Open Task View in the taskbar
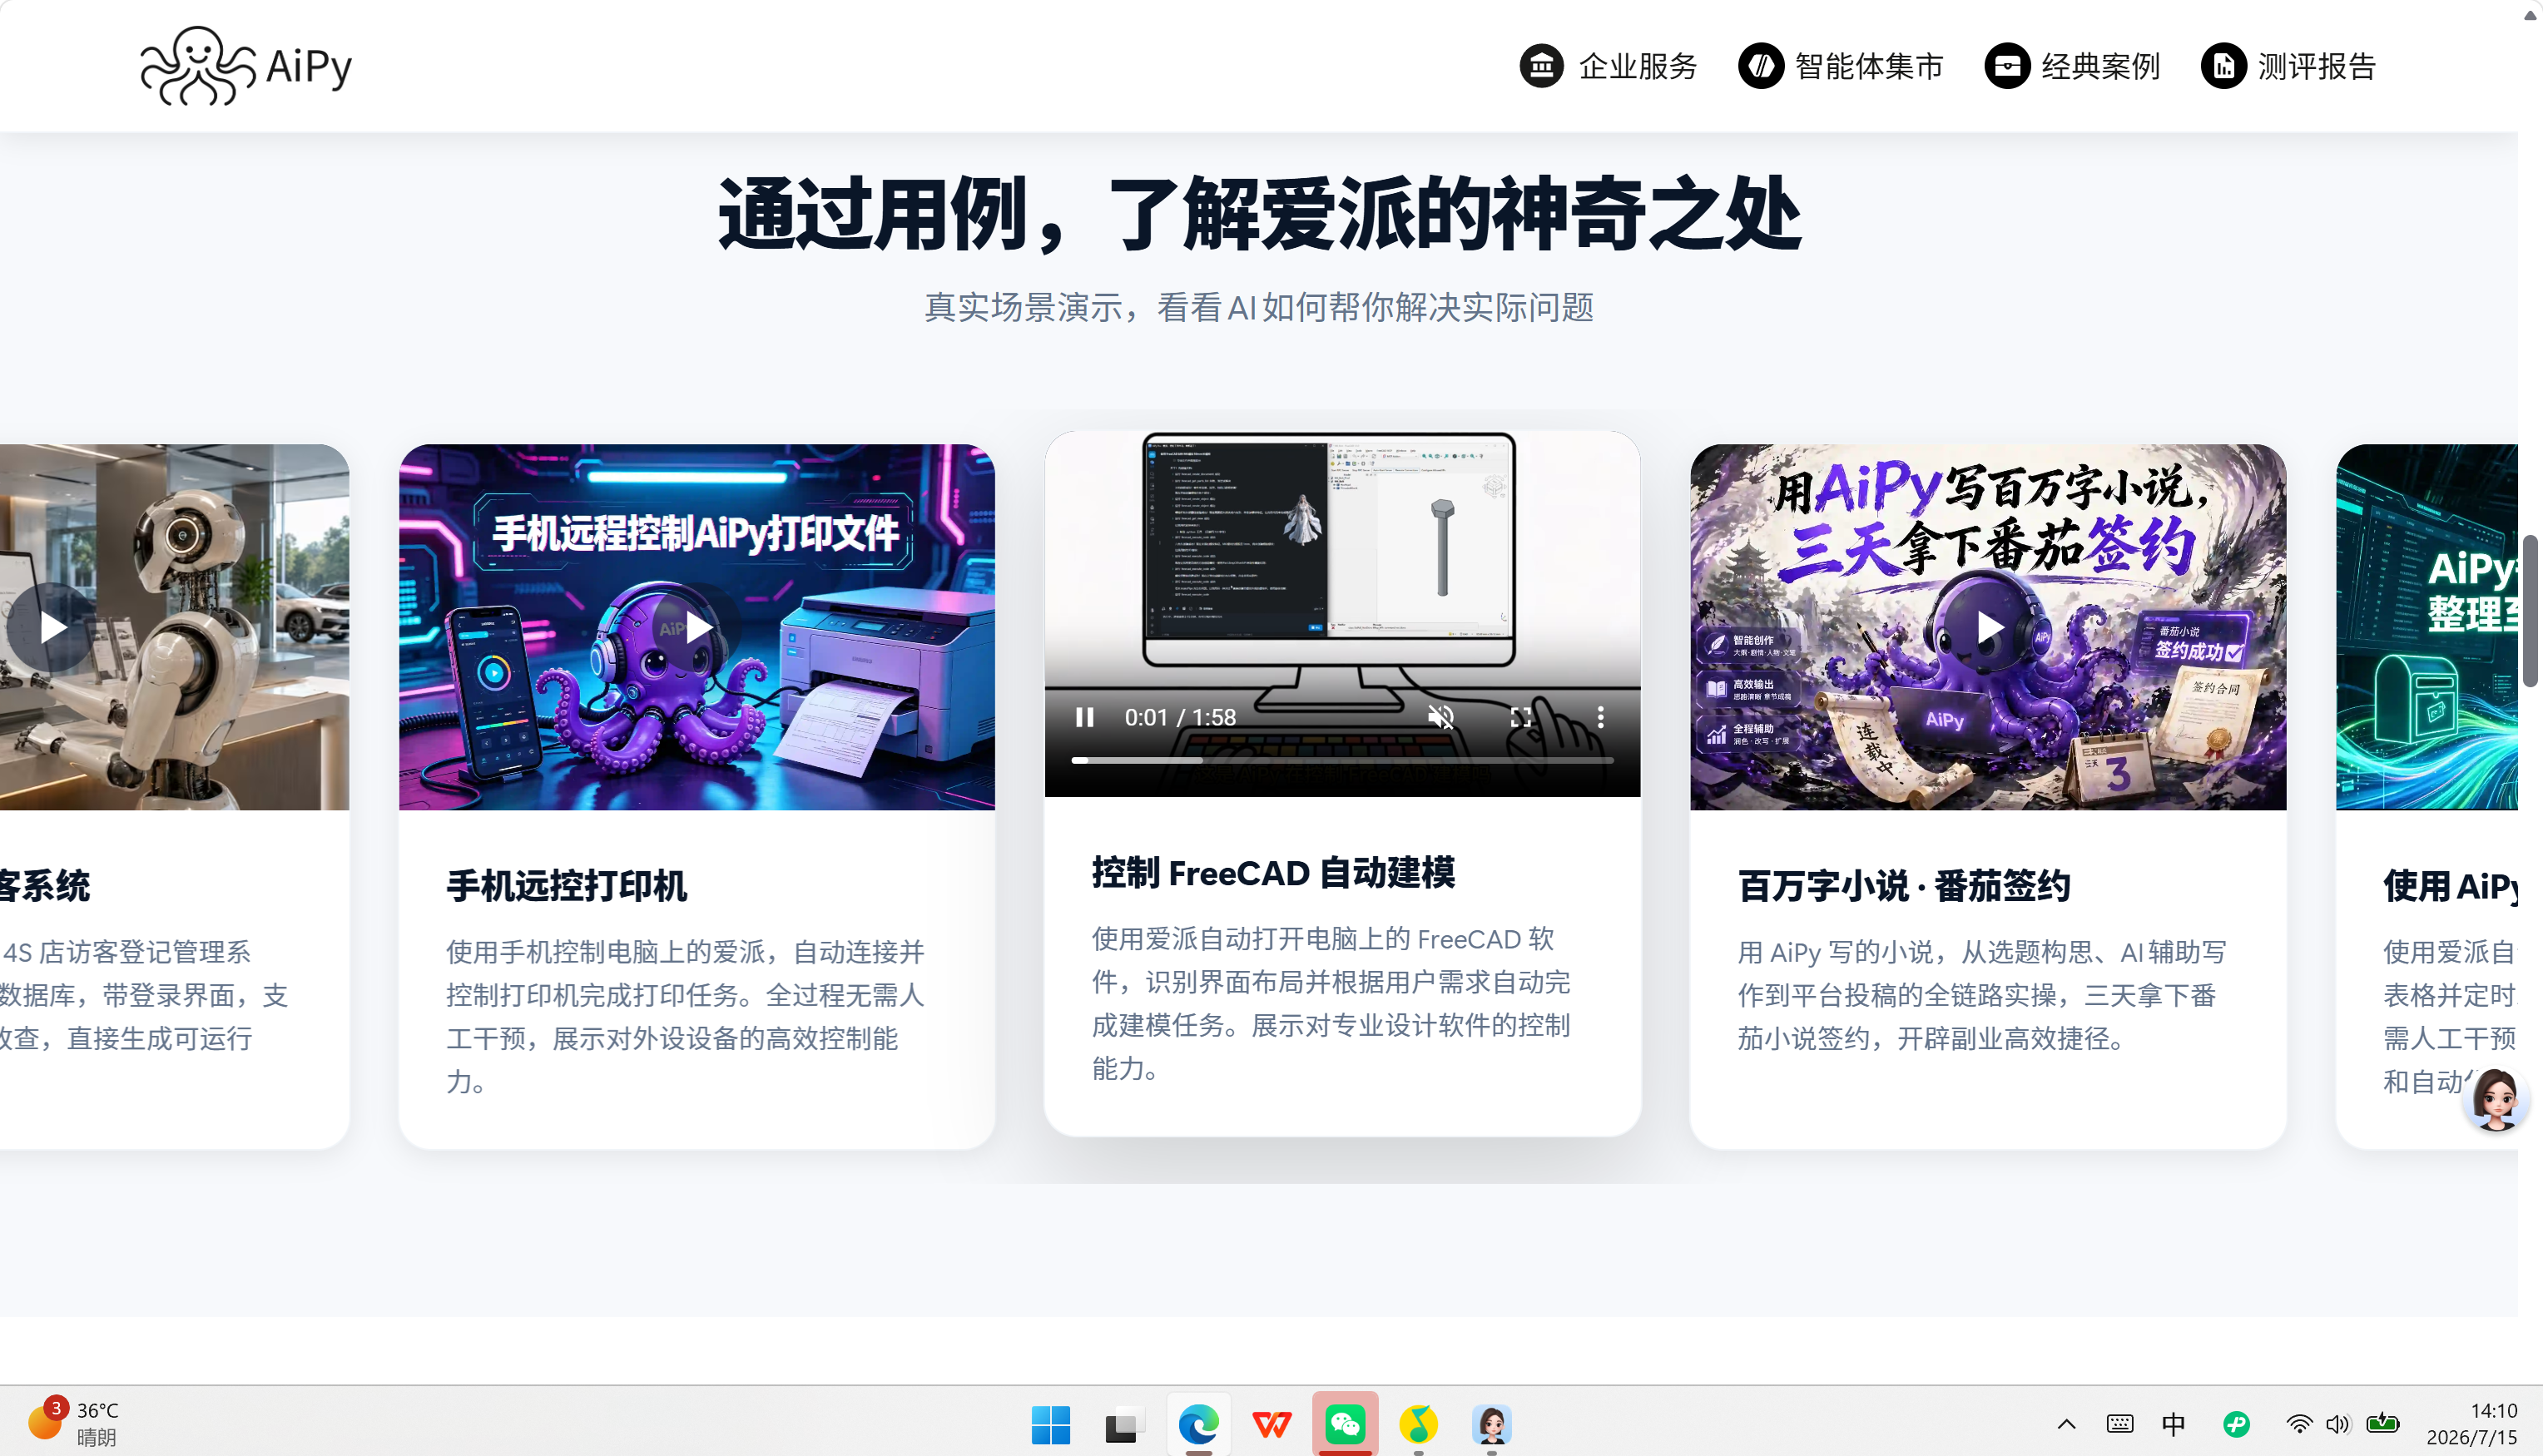Screen dimensions: 2543x1456 pyautogui.click(x=1123, y=1424)
